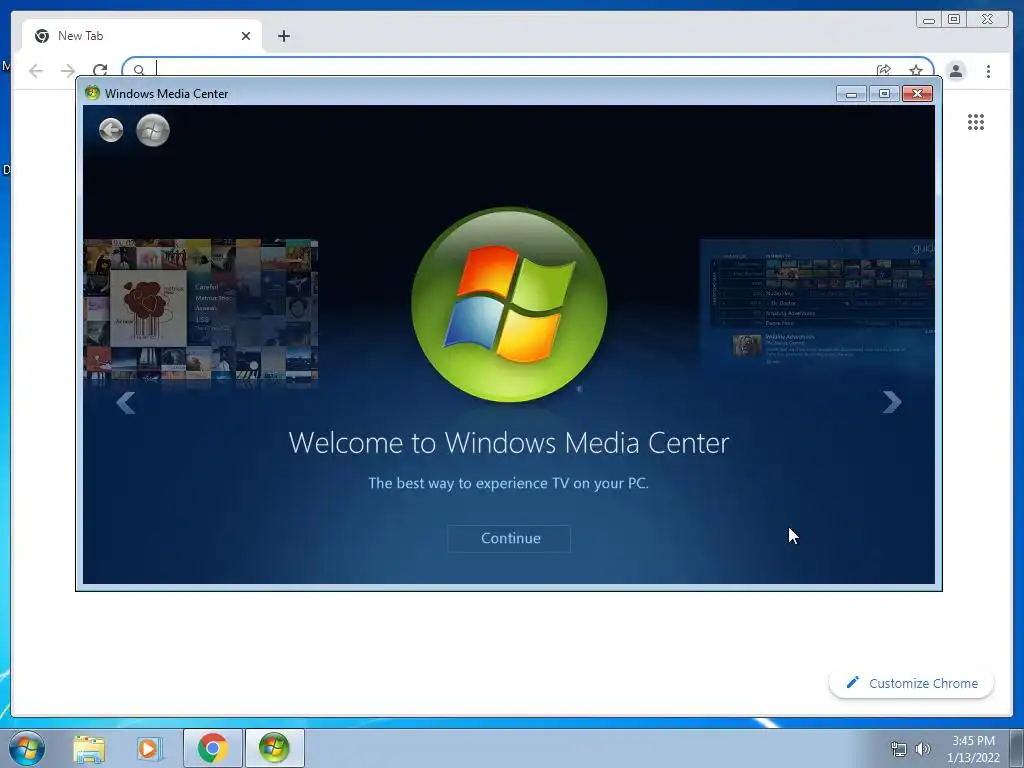Open Chrome's three-dot menu
Screen dimensions: 1024x768
[x=988, y=71]
